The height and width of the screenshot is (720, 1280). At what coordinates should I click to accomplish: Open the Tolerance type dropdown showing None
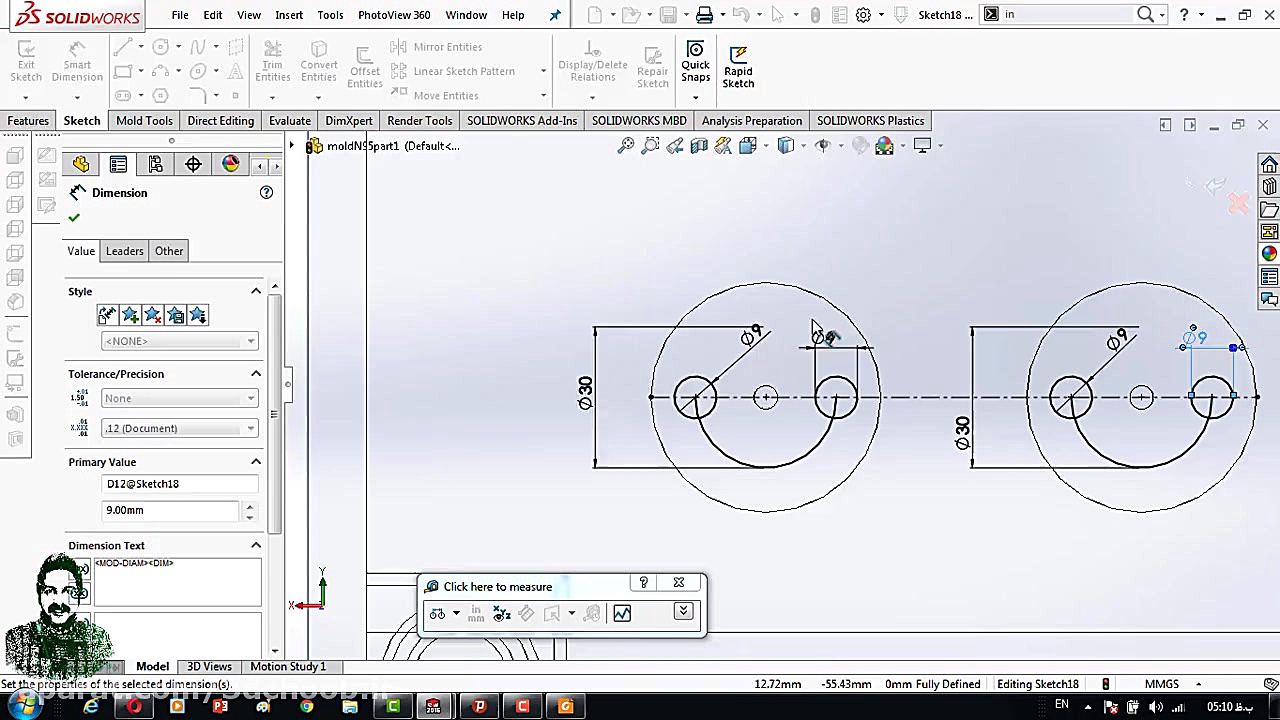pos(179,398)
